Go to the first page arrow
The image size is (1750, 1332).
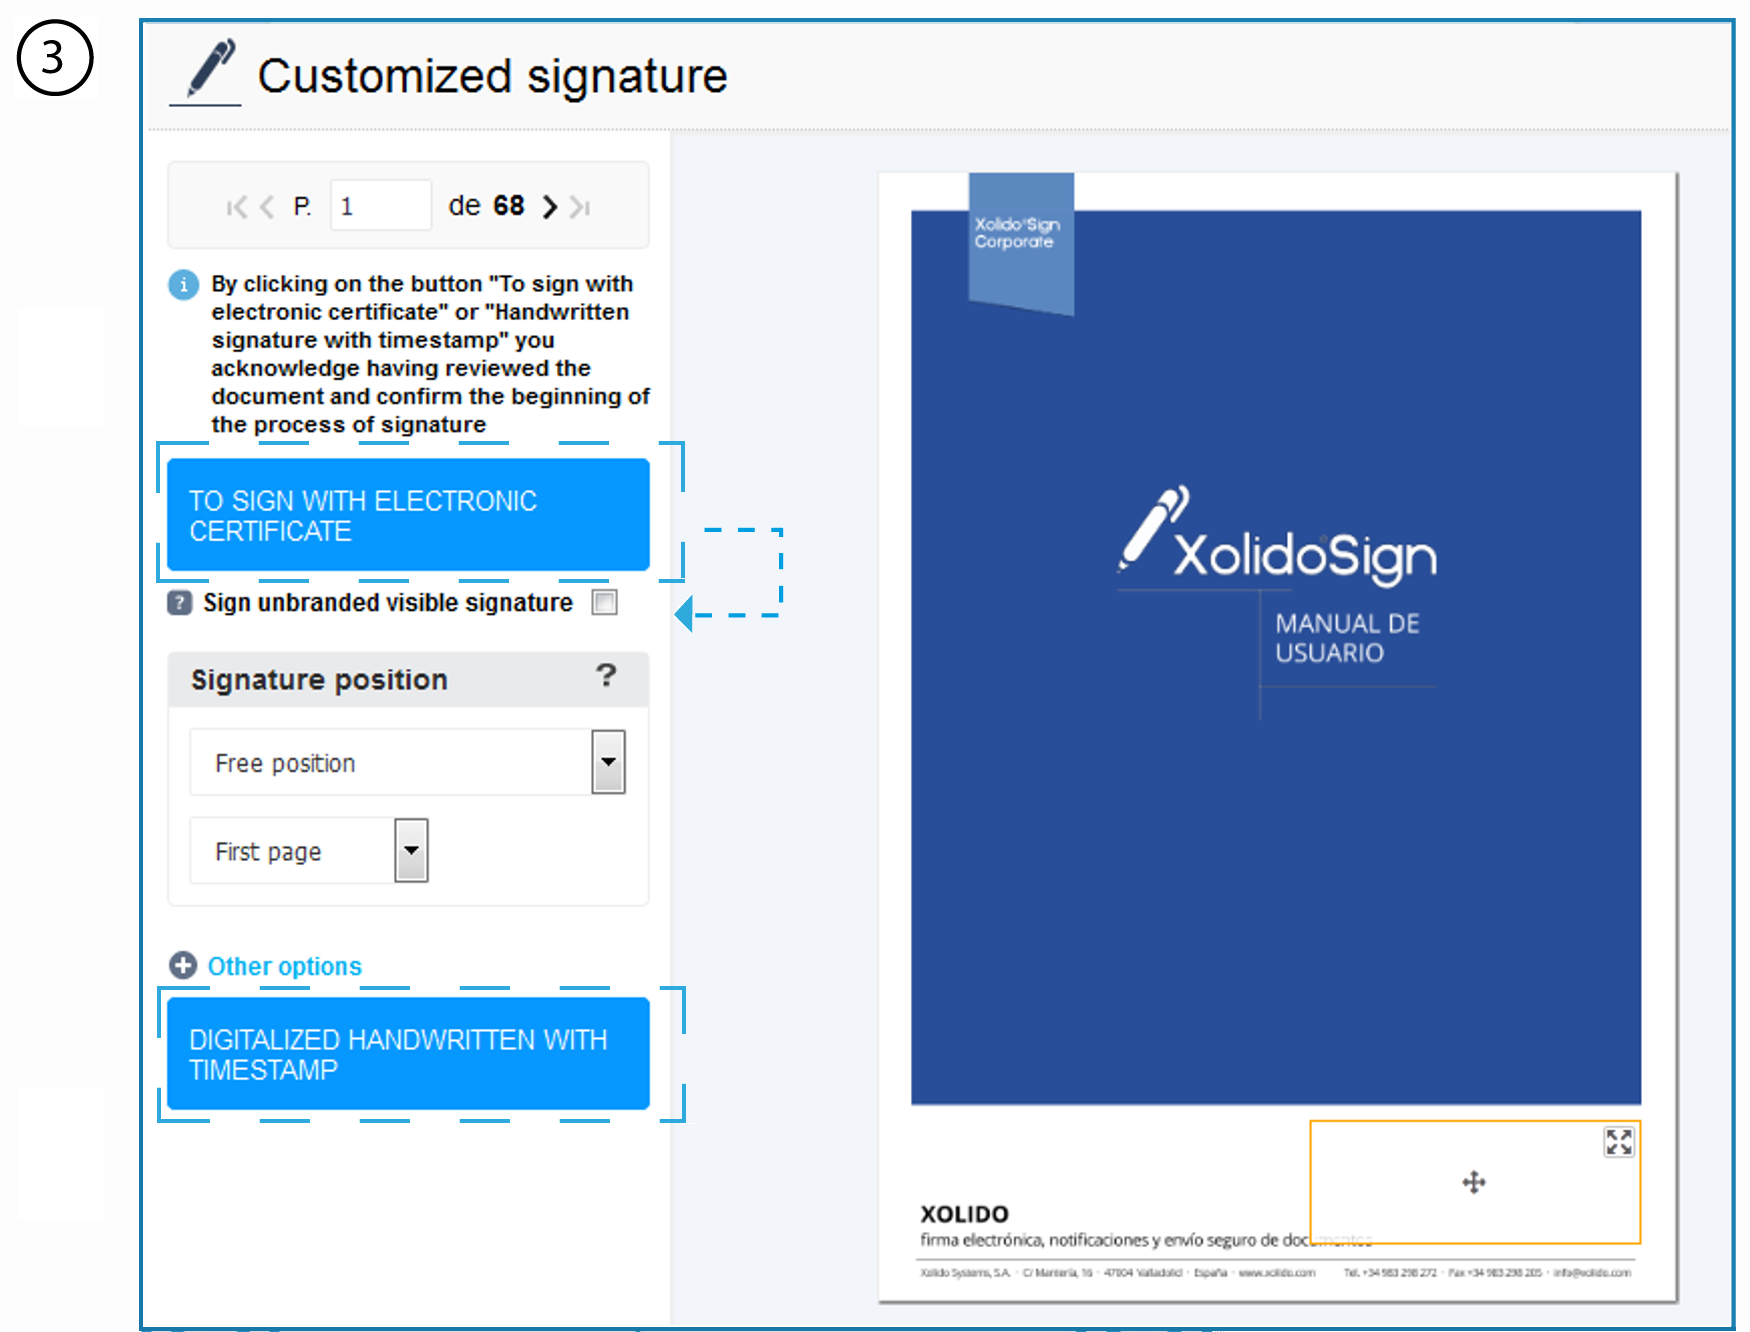pyautogui.click(x=236, y=207)
